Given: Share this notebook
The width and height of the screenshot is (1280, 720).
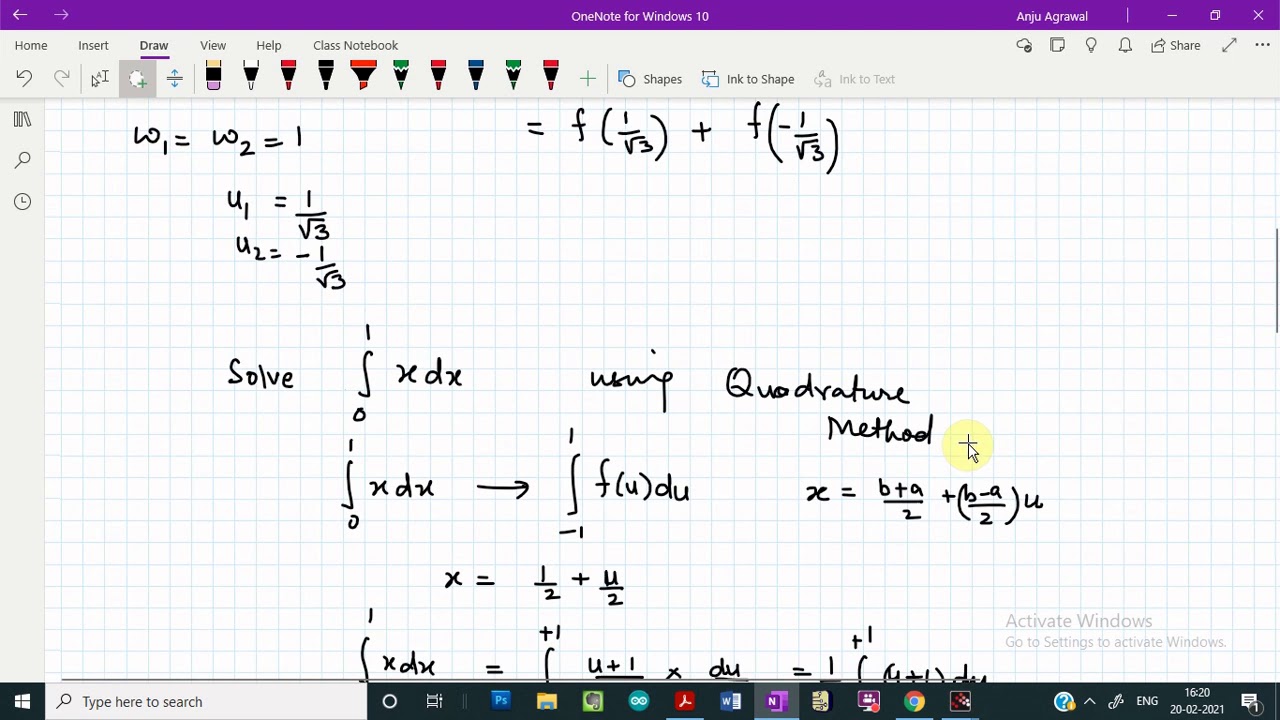Looking at the screenshot, I should coord(1175,45).
